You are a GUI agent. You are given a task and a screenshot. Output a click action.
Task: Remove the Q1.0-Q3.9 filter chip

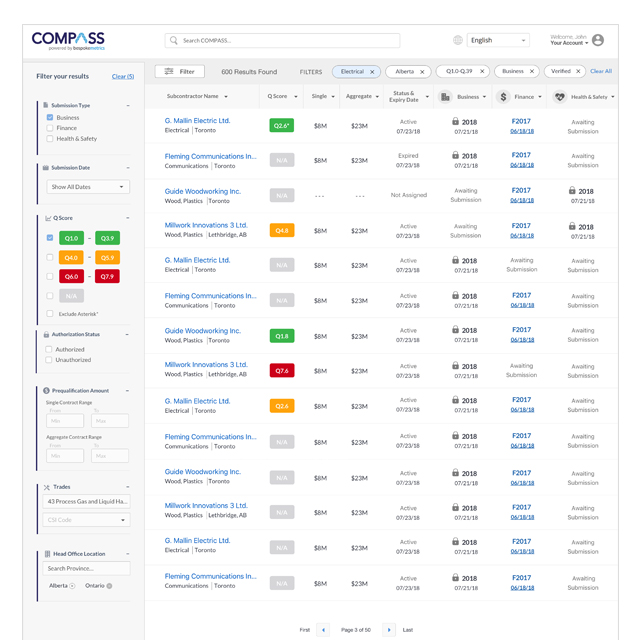click(x=482, y=71)
